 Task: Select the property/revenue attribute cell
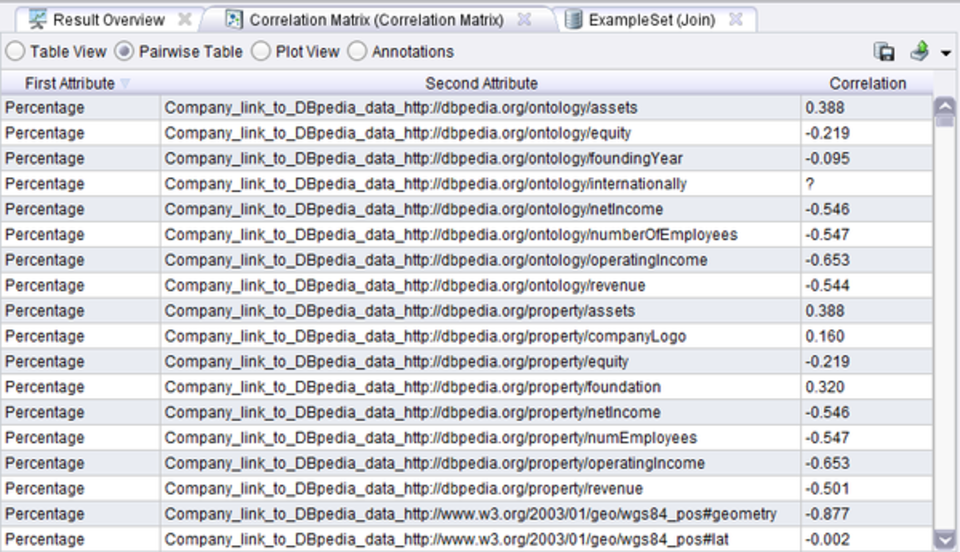[481, 489]
